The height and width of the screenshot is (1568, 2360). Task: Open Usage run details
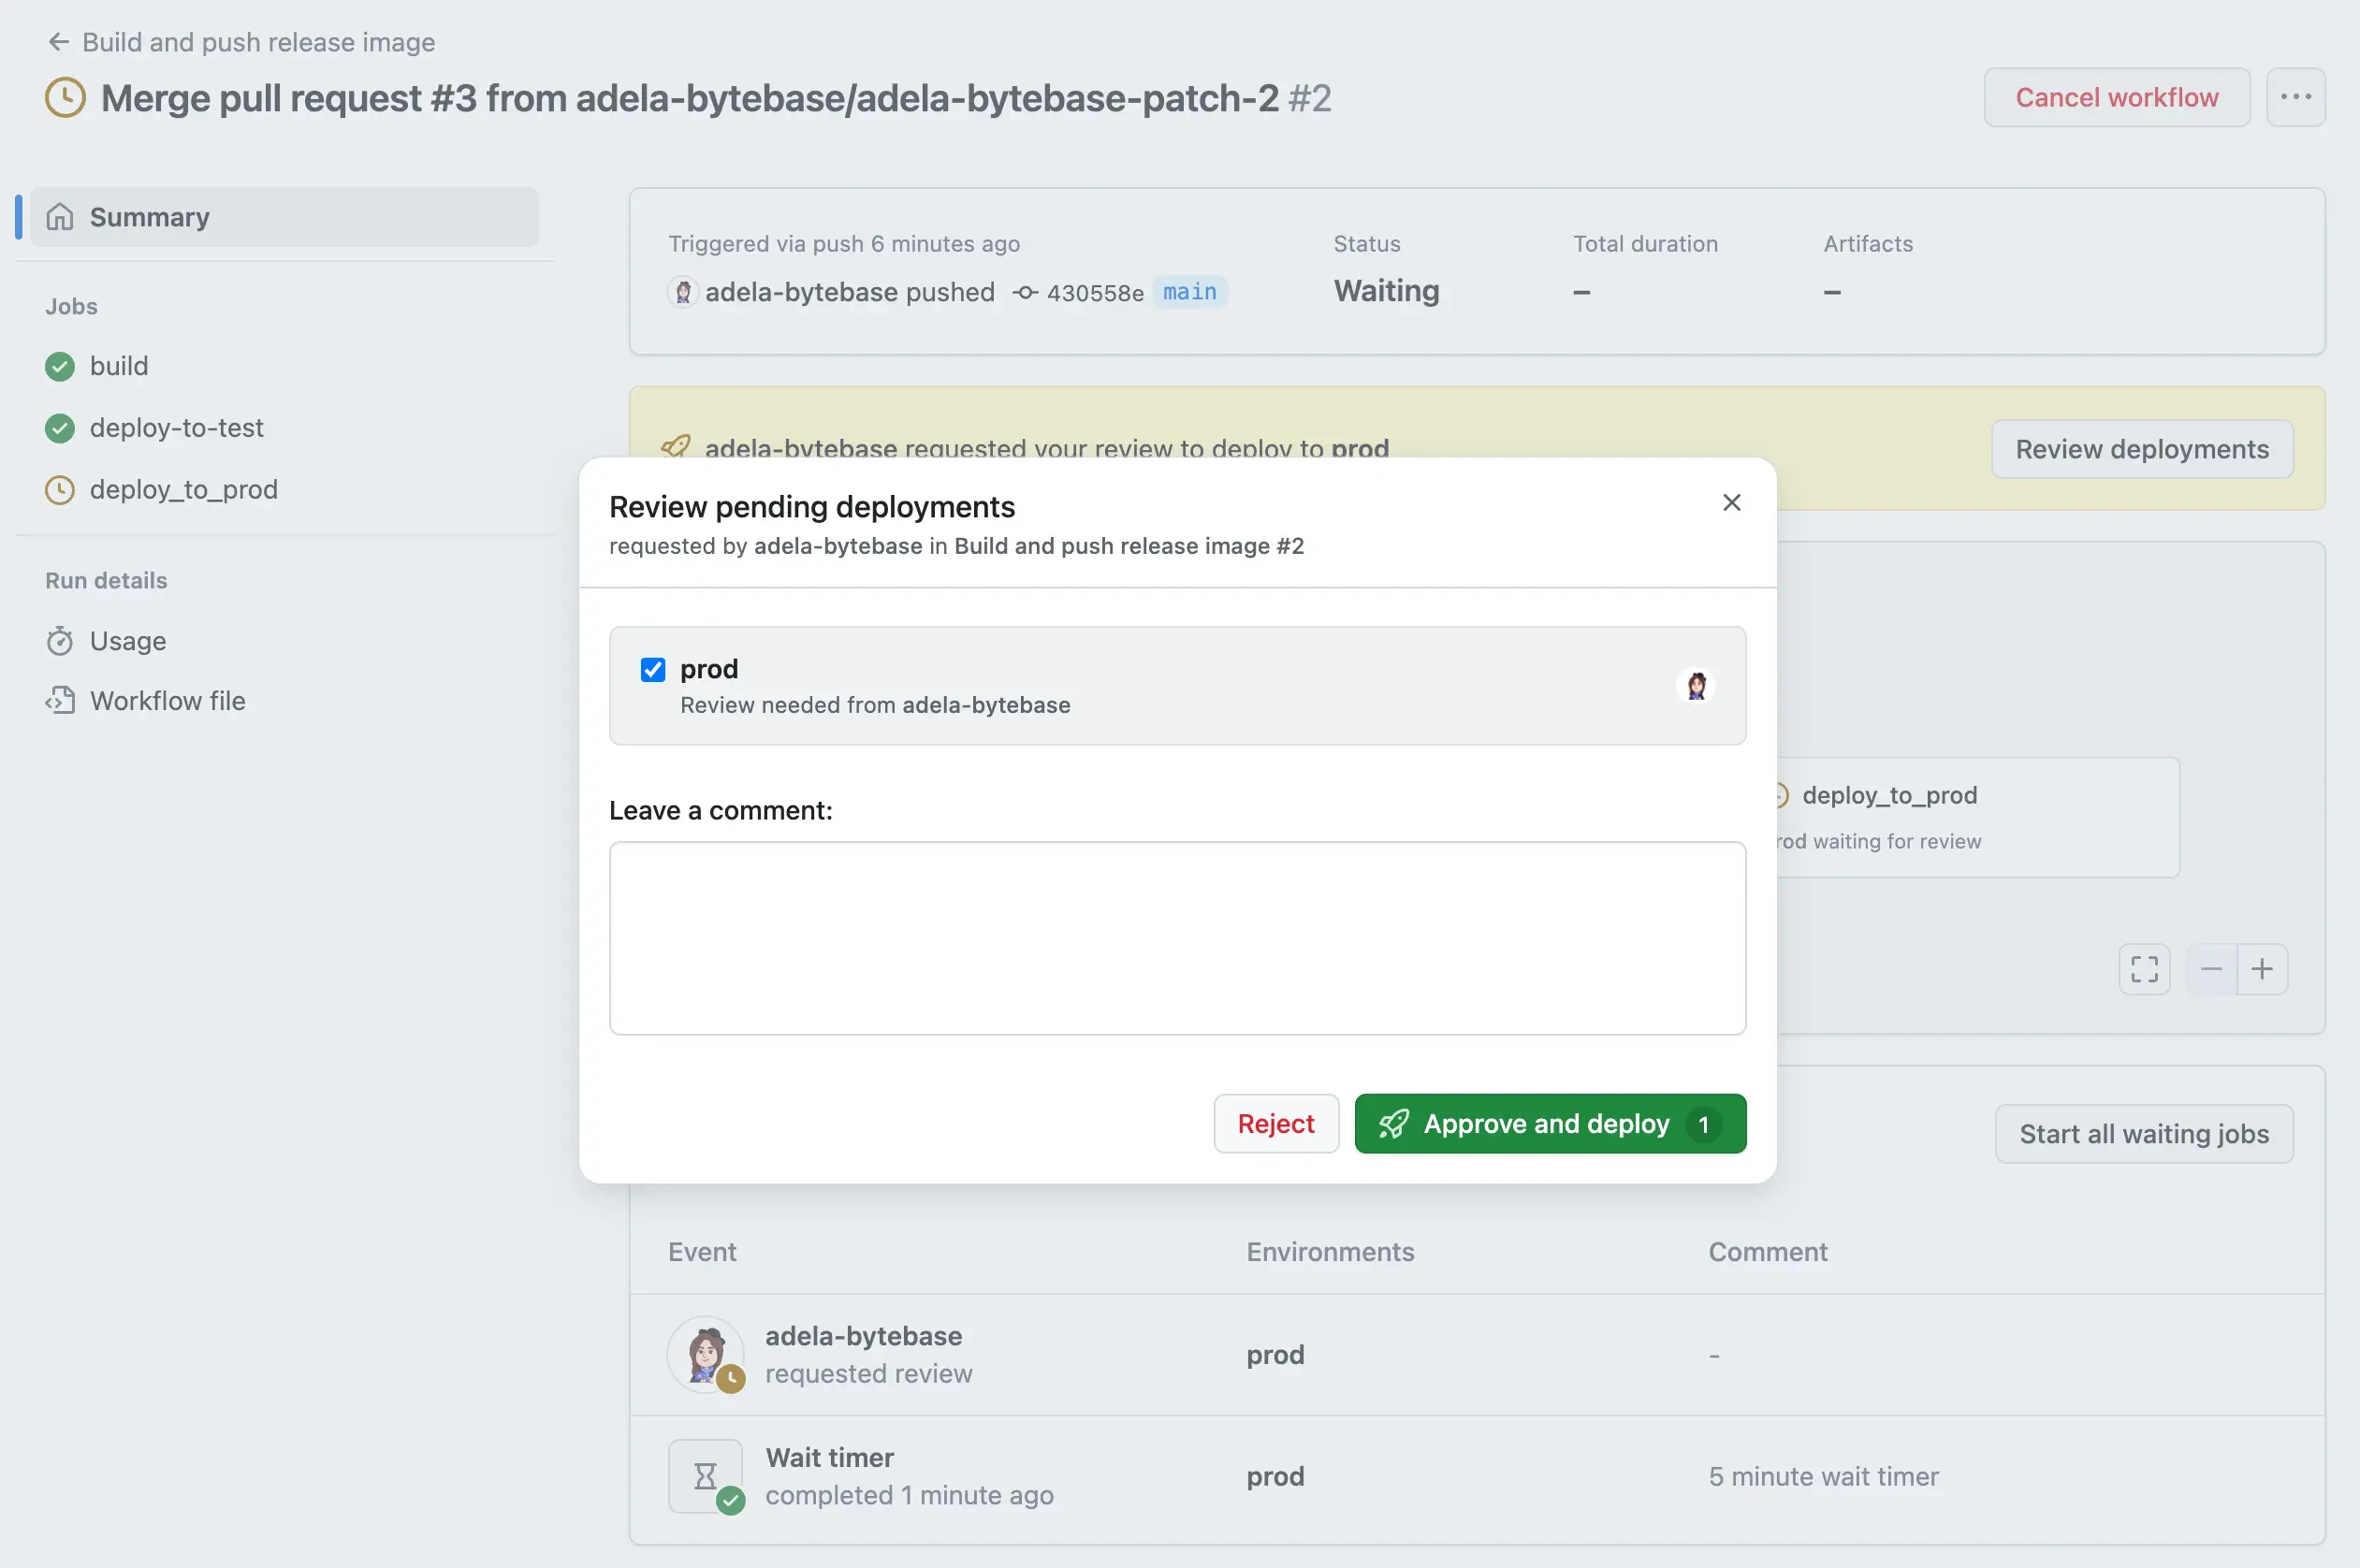128,641
